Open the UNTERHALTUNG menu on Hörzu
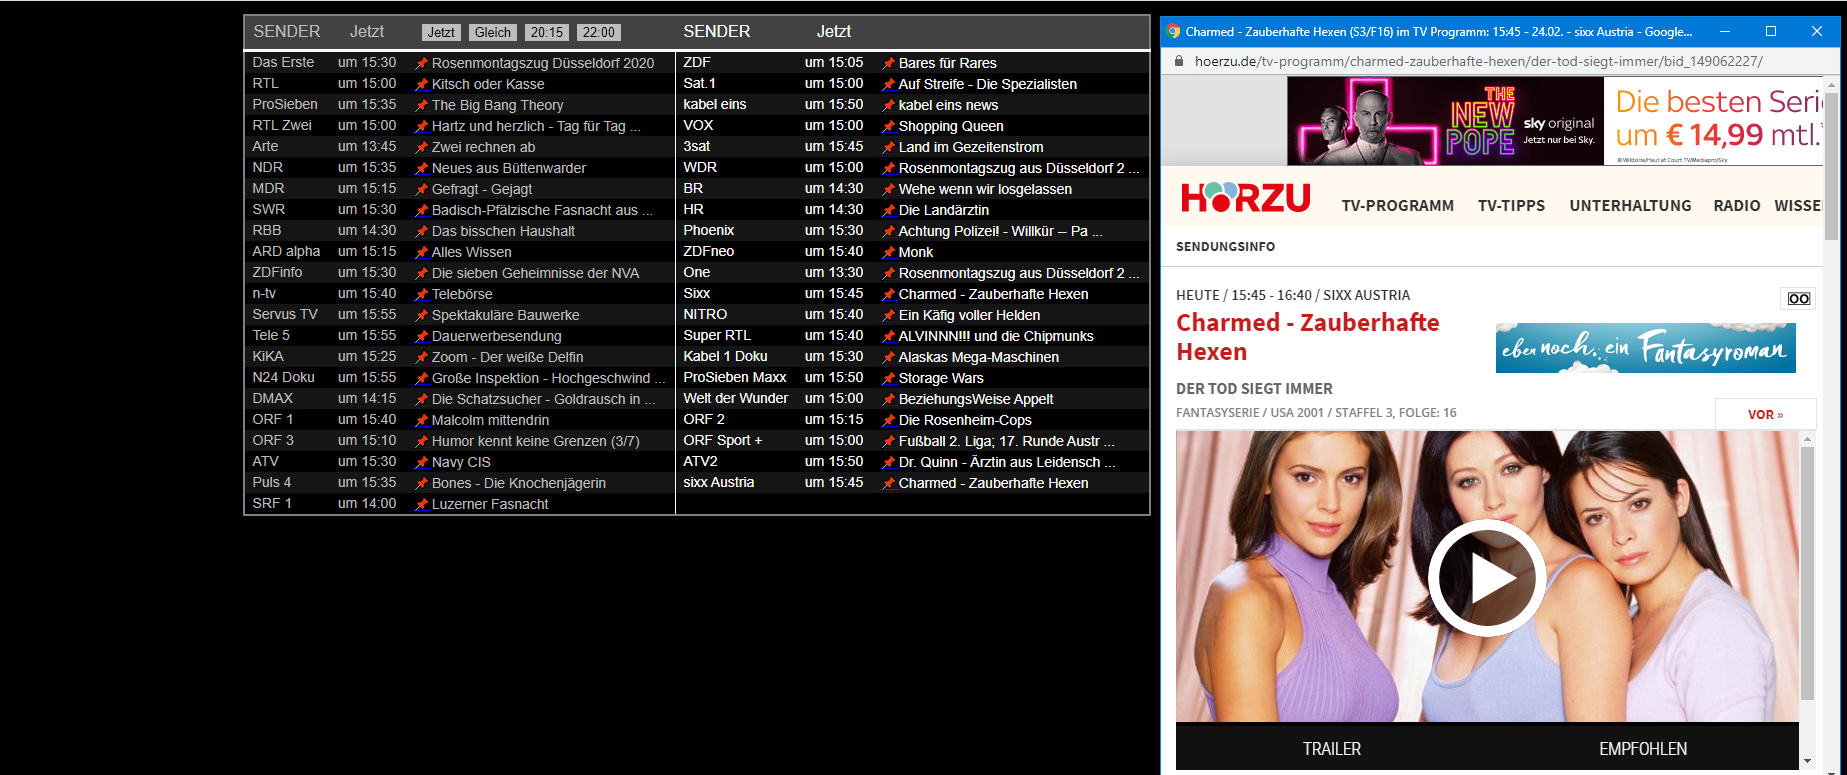 click(x=1631, y=205)
